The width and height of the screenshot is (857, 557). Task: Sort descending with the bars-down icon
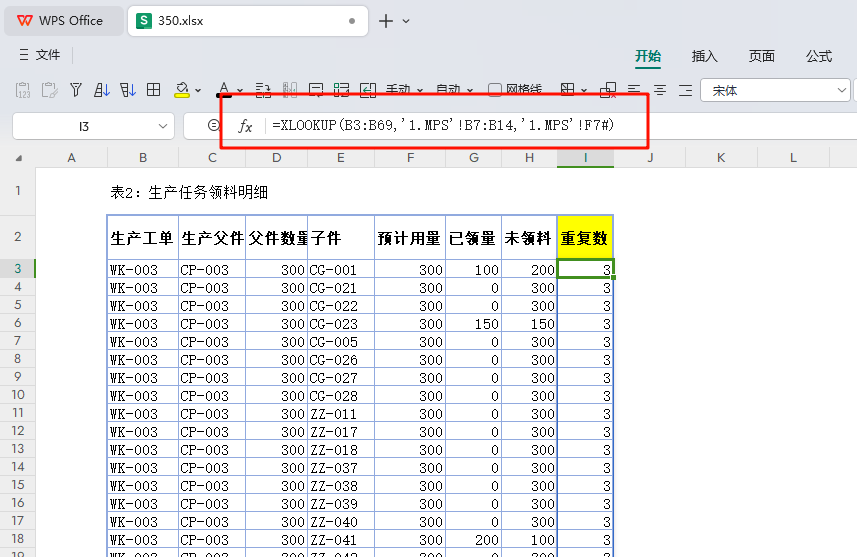[x=128, y=90]
